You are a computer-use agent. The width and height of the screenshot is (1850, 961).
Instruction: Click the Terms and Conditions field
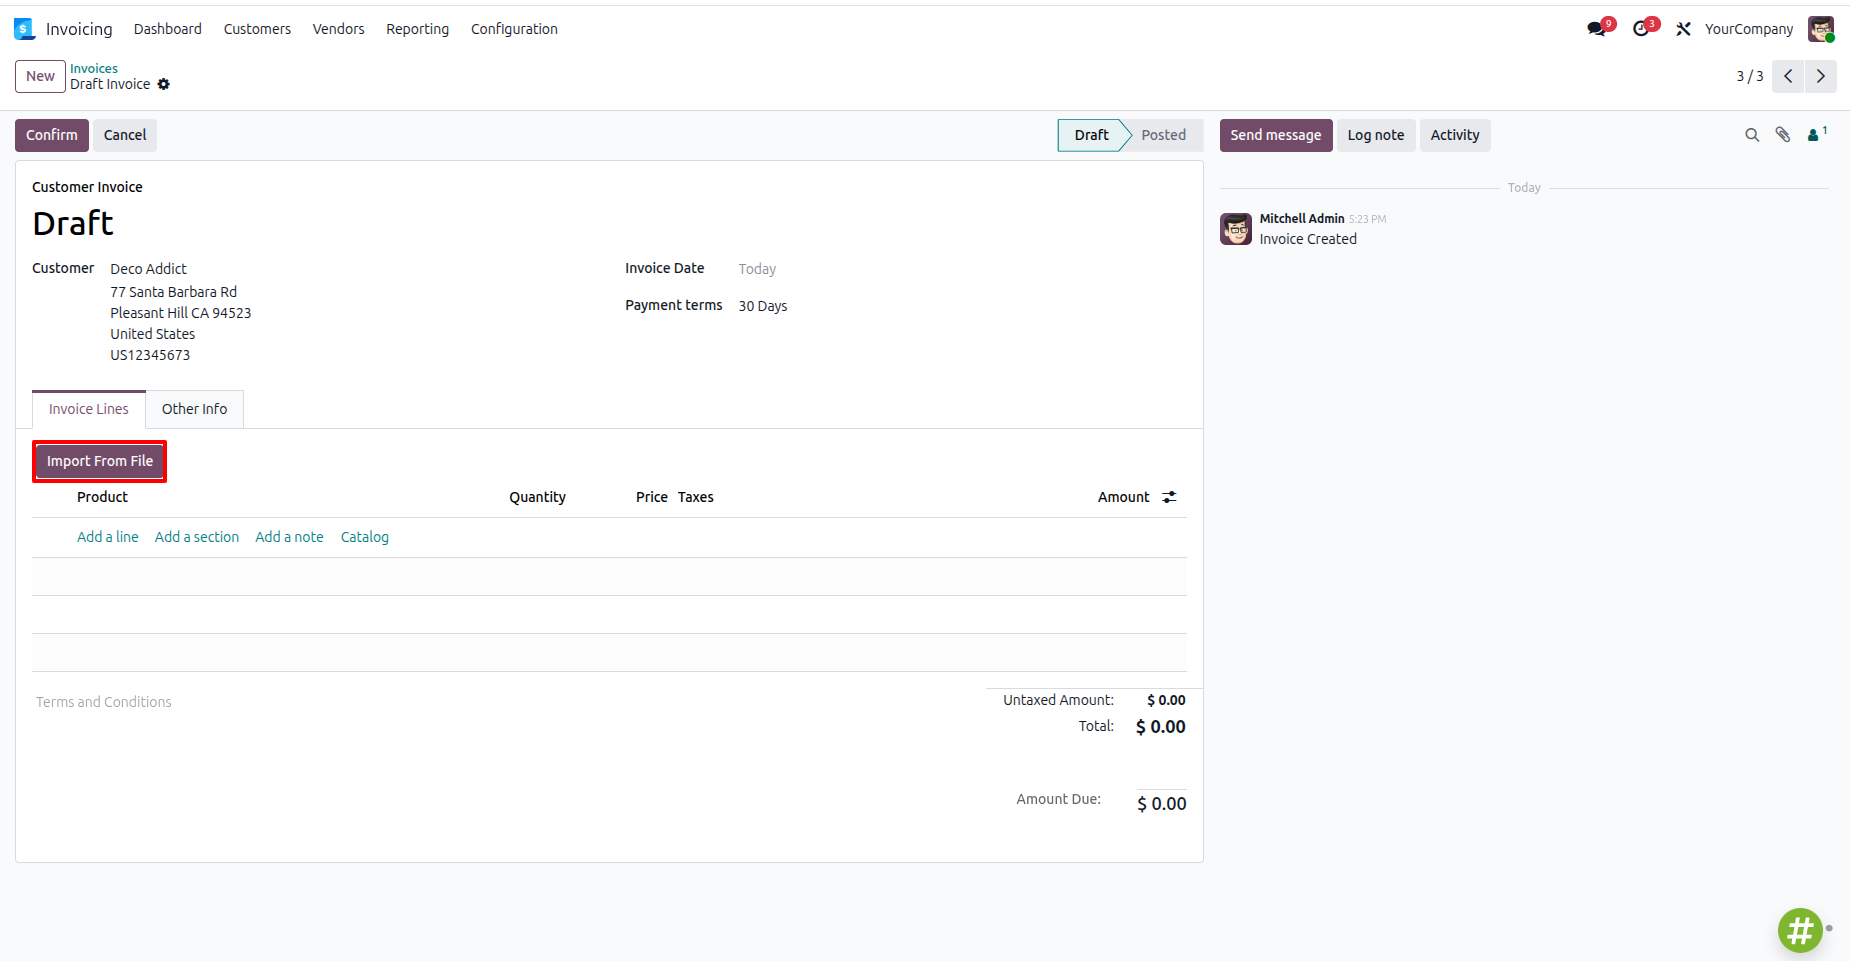coord(104,702)
